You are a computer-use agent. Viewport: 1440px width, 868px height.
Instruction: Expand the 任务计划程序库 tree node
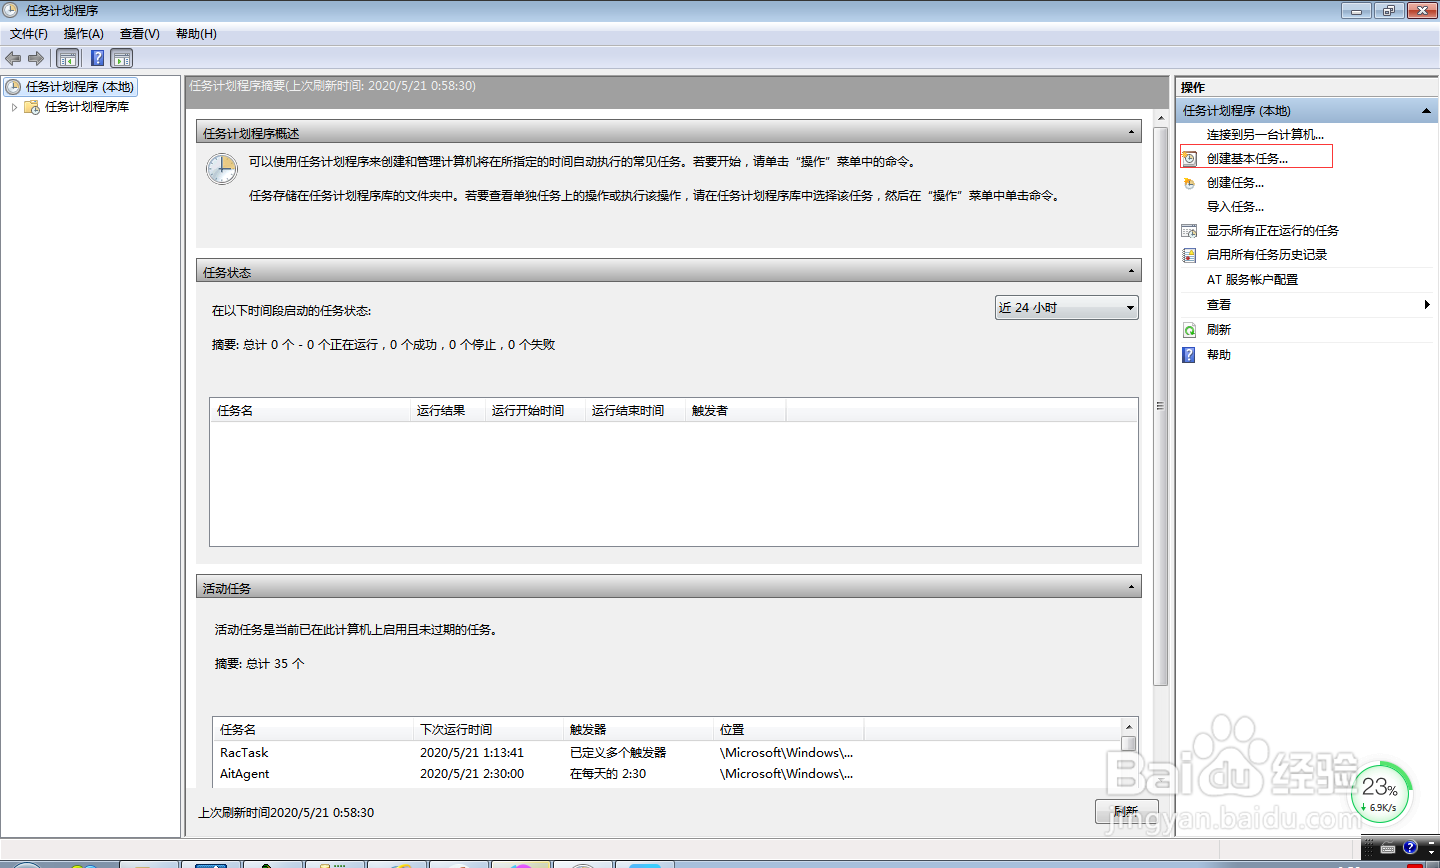(x=13, y=105)
